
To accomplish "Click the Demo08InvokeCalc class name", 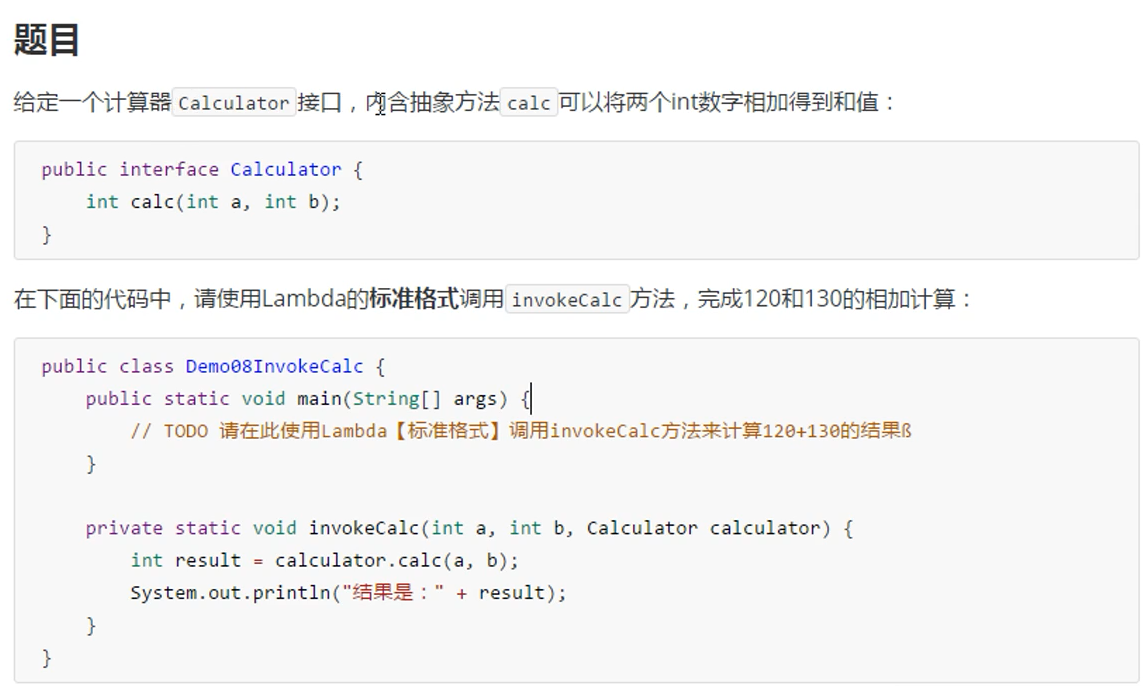I will (x=274, y=366).
